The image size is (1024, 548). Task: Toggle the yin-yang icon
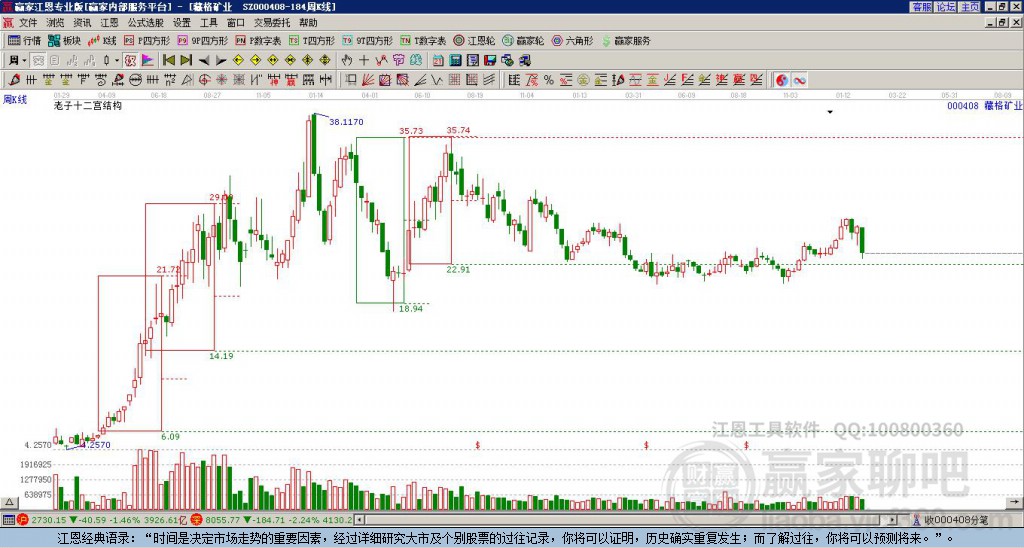tap(782, 80)
